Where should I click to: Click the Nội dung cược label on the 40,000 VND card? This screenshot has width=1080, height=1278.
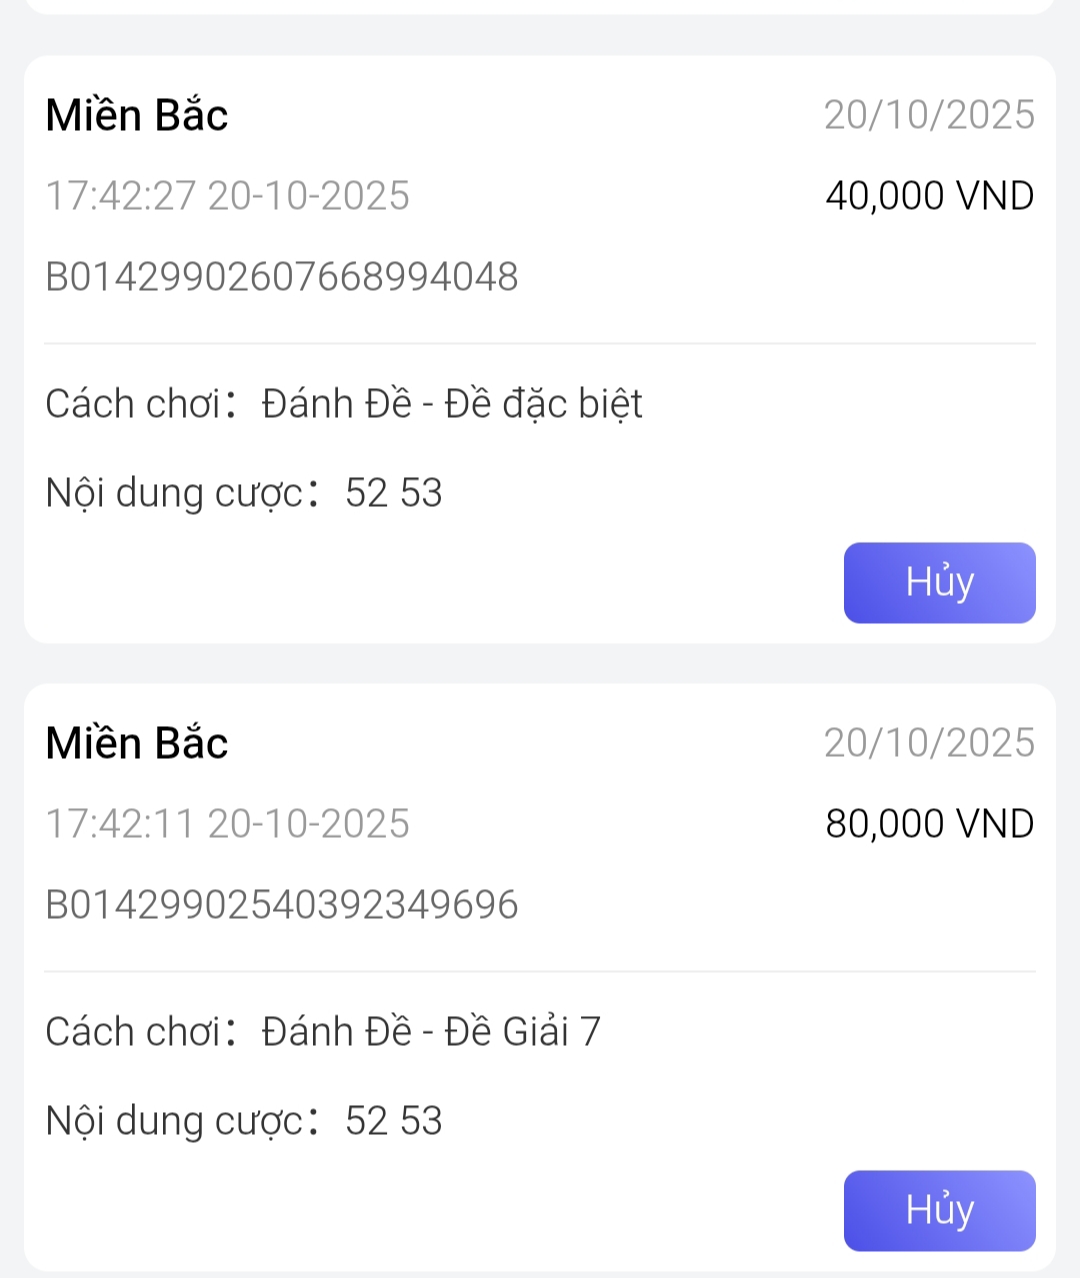[174, 493]
